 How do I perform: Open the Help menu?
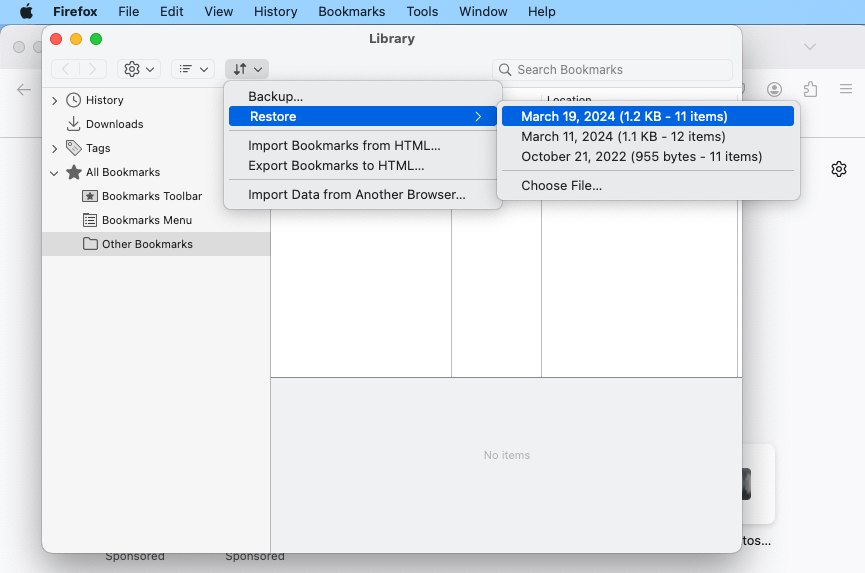tap(541, 12)
